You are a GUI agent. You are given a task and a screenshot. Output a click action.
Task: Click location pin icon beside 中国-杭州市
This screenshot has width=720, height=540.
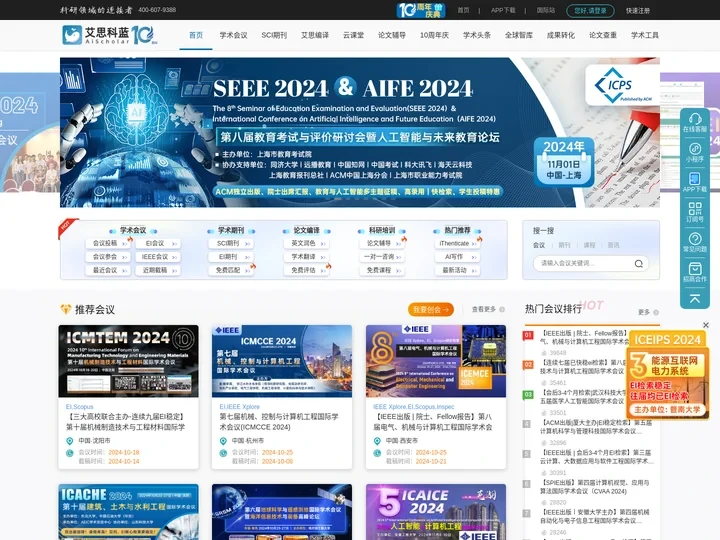click(x=223, y=441)
